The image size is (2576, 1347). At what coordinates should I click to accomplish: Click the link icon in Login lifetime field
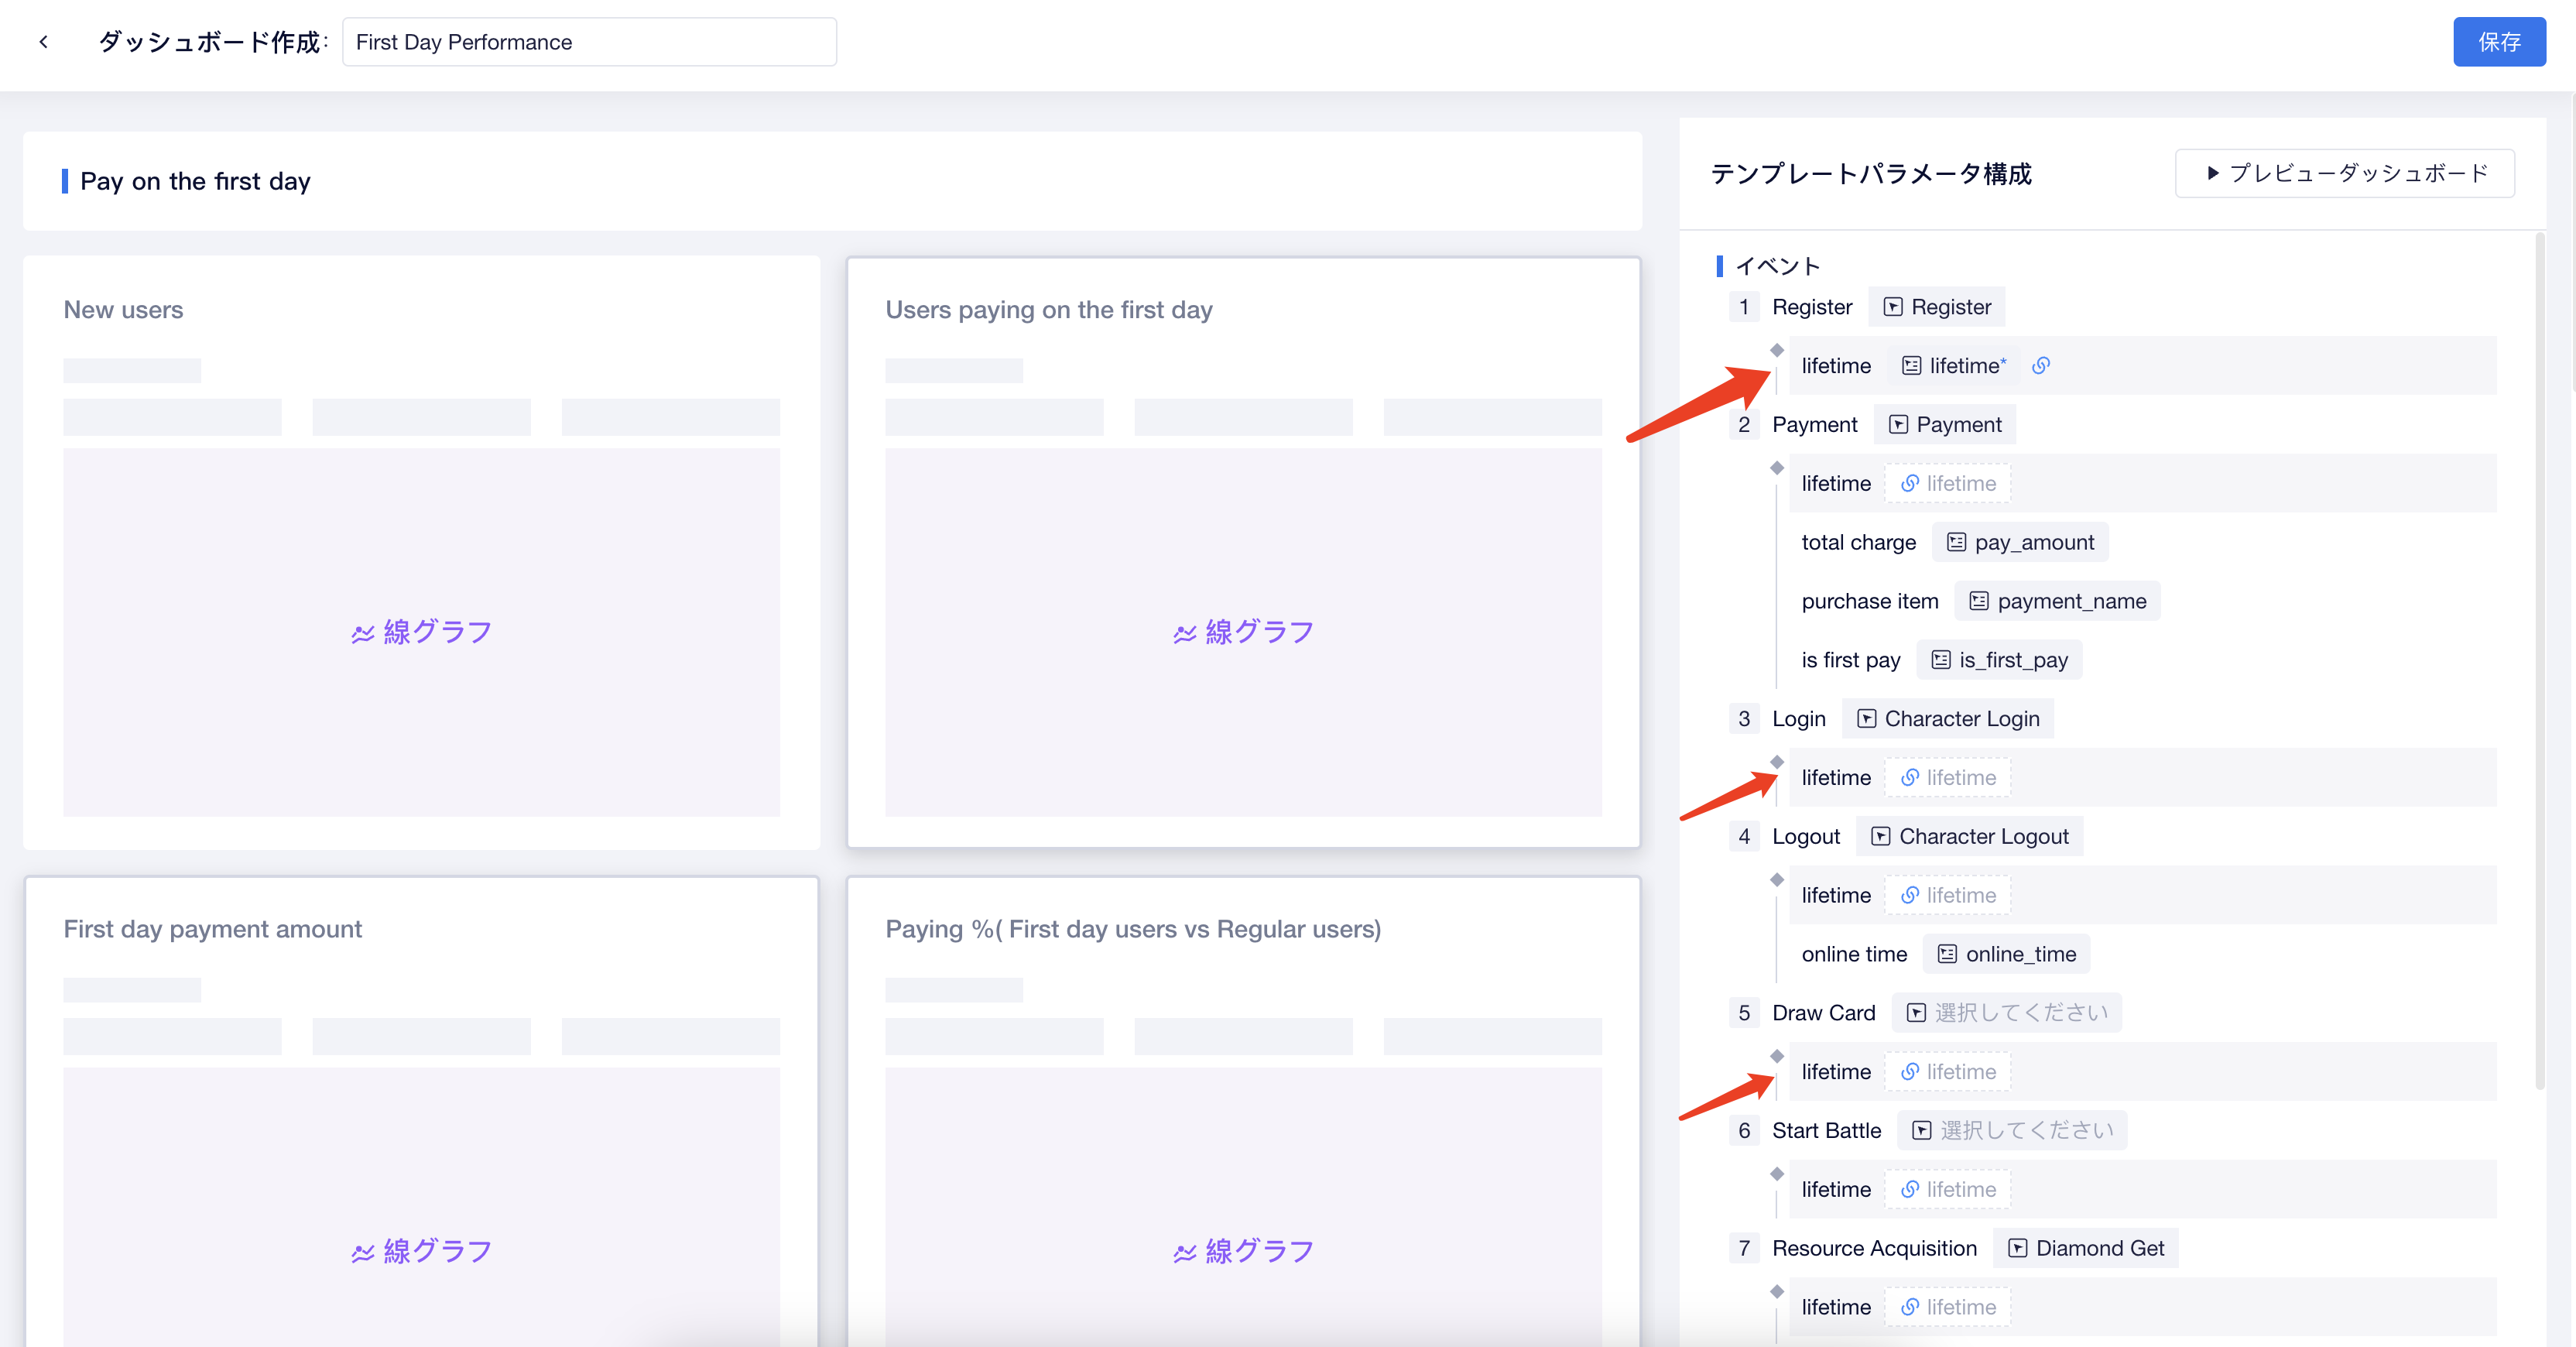tap(1910, 778)
